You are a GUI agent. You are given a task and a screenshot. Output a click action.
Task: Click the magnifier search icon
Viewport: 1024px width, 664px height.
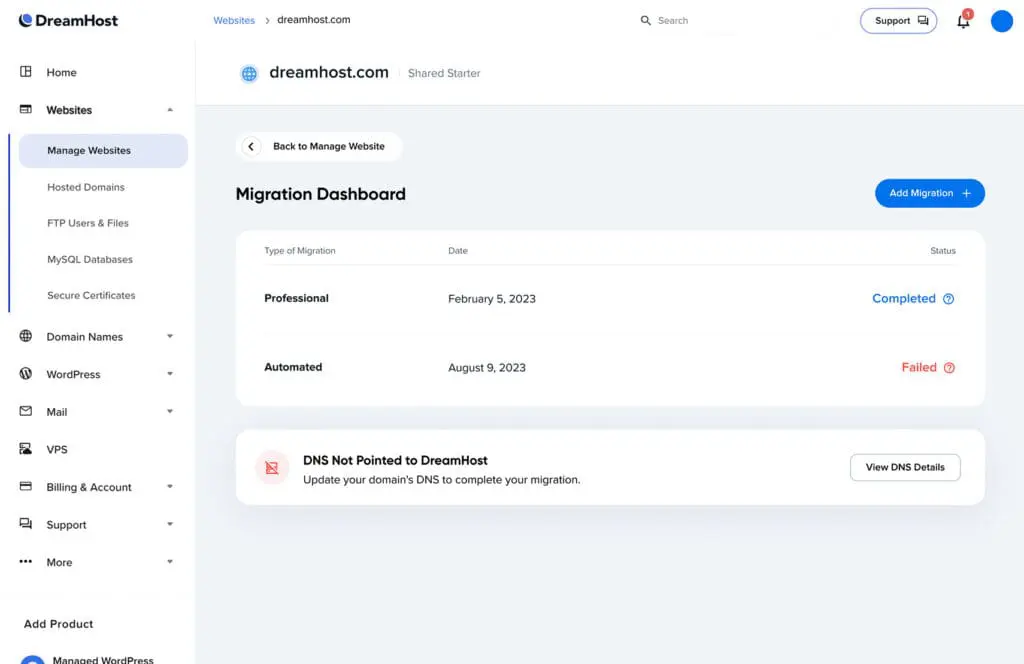645,20
